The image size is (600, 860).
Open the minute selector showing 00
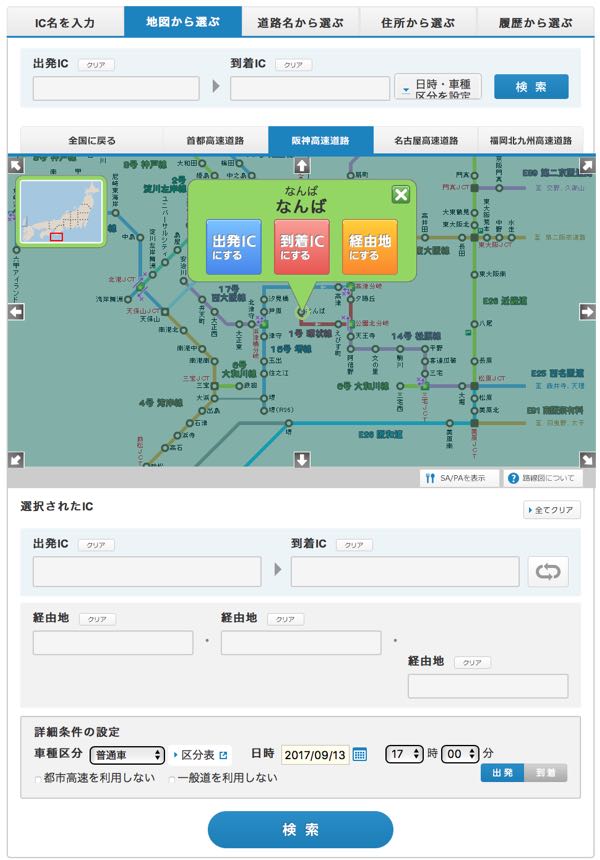[x=460, y=754]
